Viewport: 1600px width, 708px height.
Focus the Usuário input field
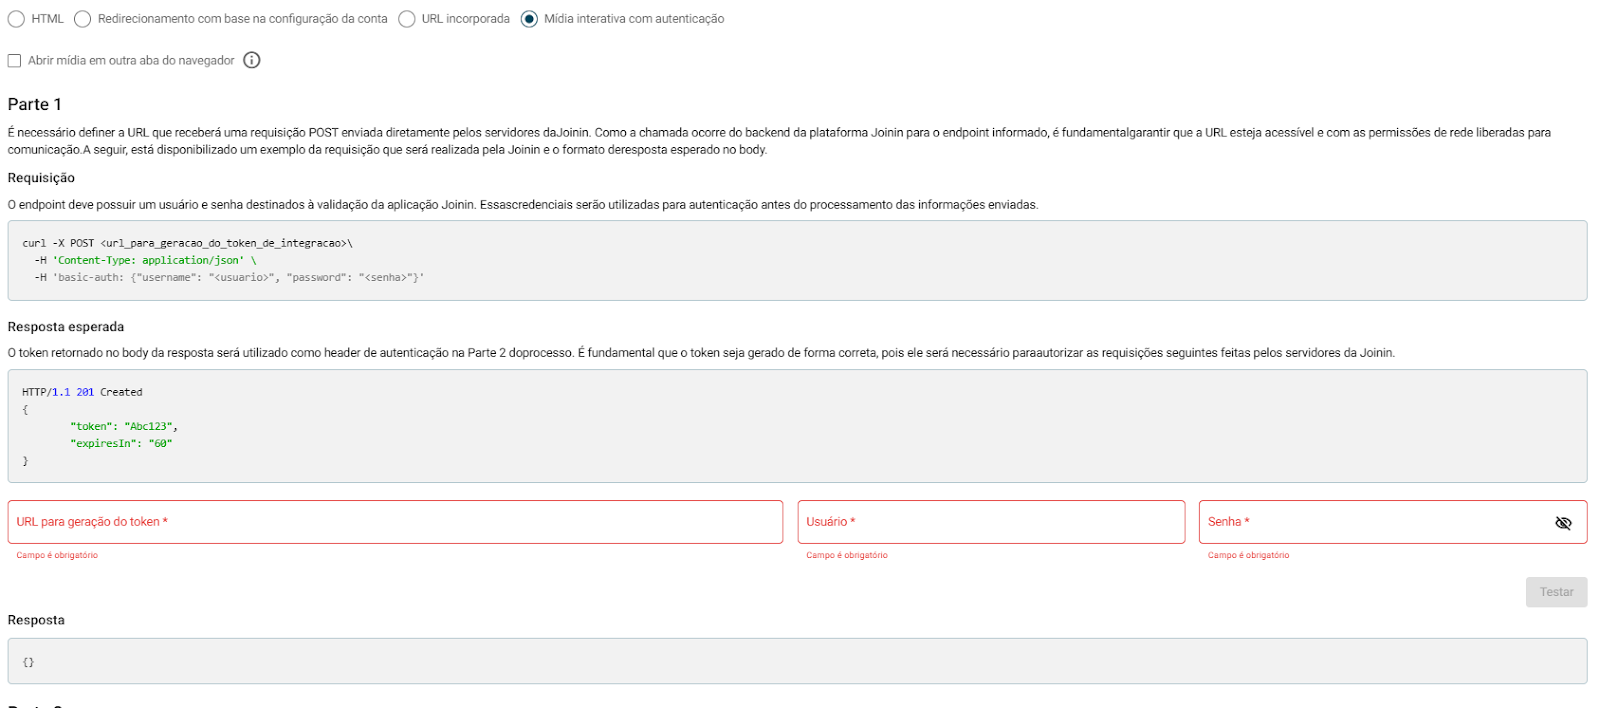click(990, 522)
